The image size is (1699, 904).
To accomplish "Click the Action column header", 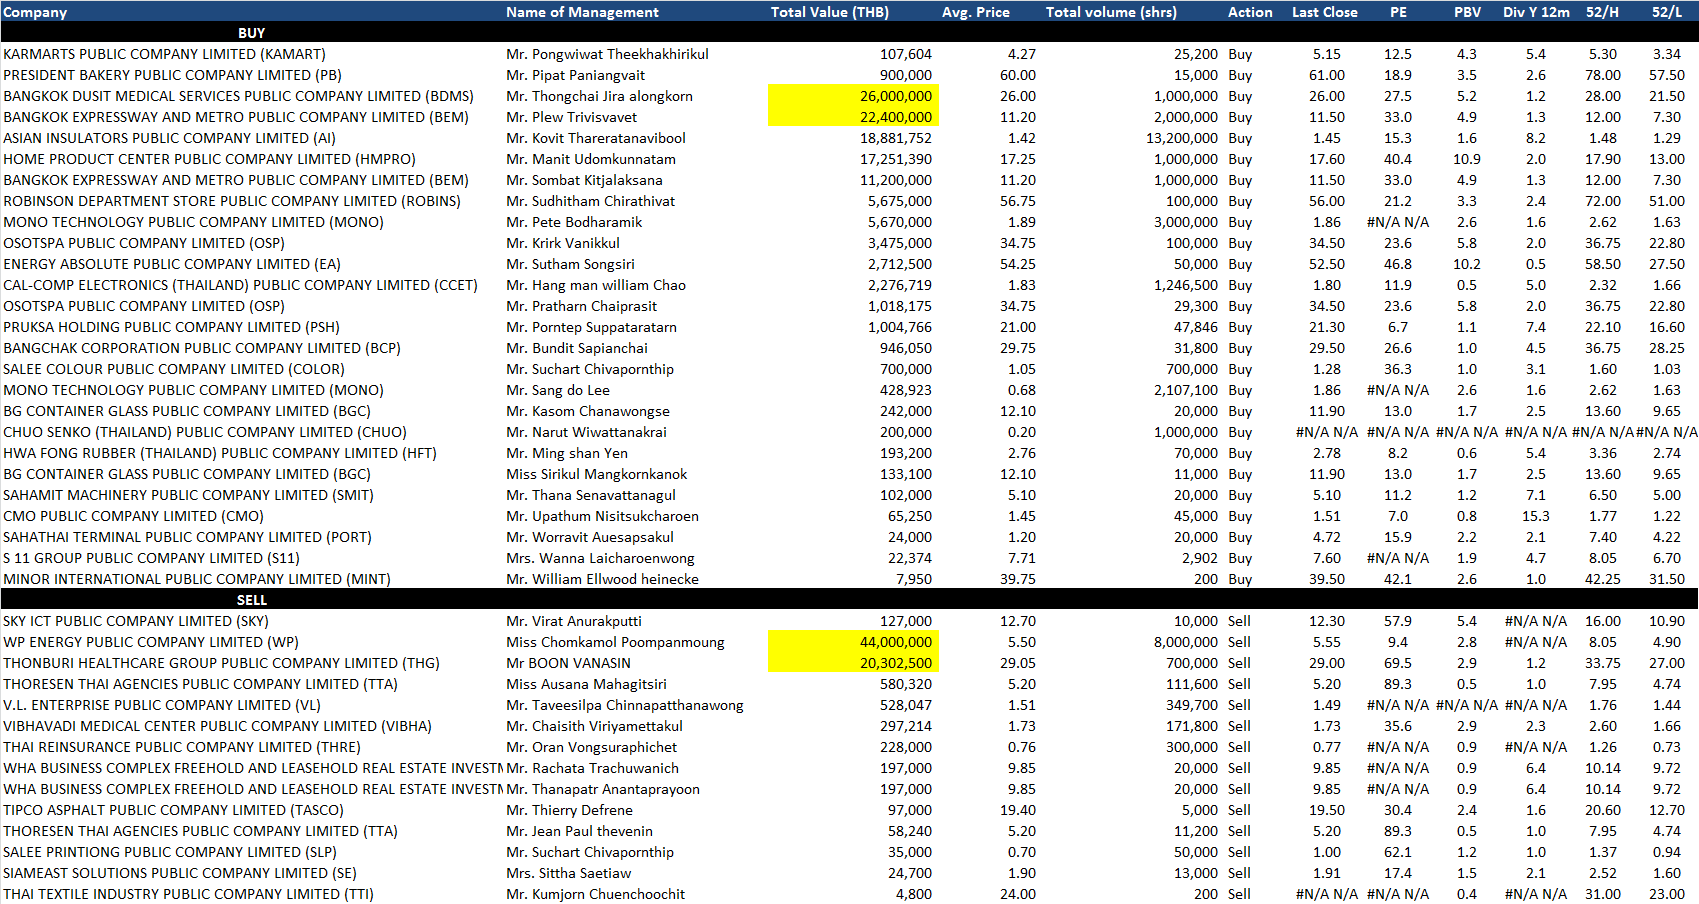I will pyautogui.click(x=1250, y=12).
